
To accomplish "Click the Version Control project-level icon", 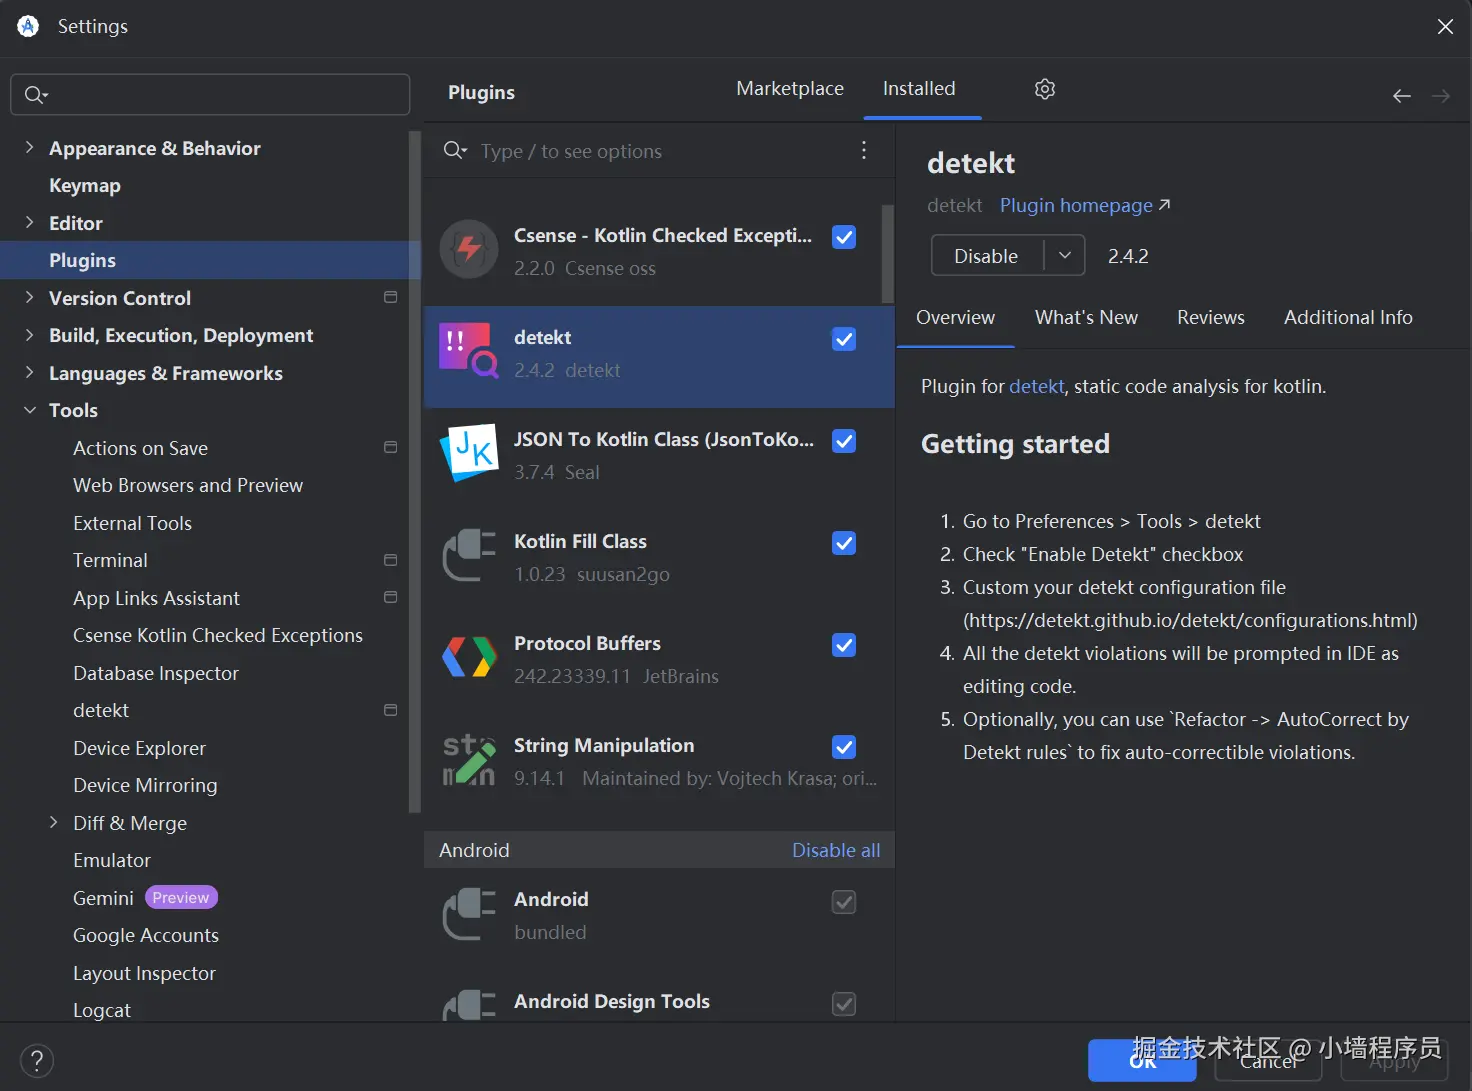I will (x=391, y=297).
